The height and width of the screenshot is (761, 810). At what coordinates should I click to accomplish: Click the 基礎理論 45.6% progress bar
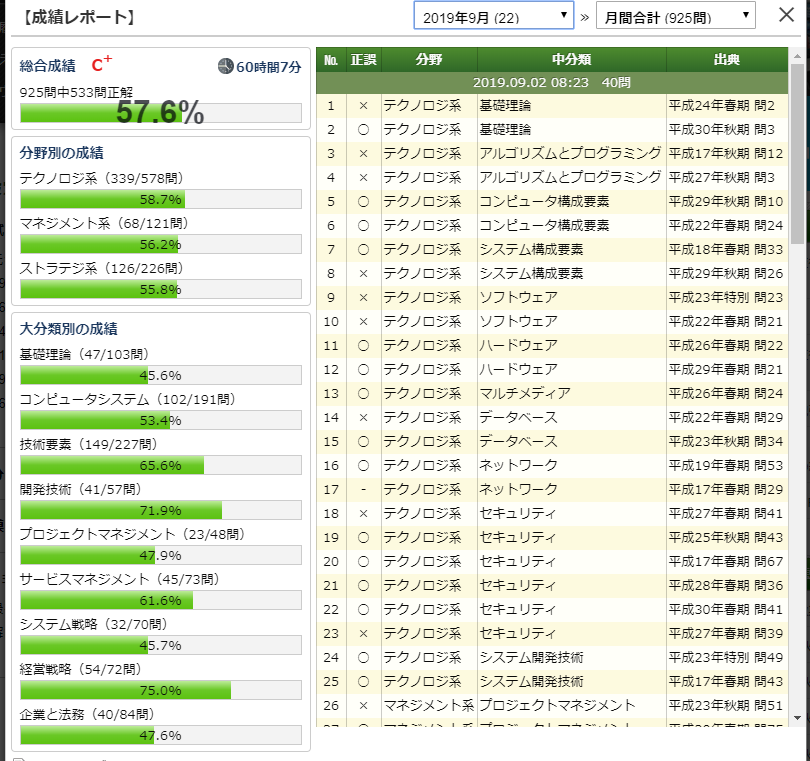161,375
